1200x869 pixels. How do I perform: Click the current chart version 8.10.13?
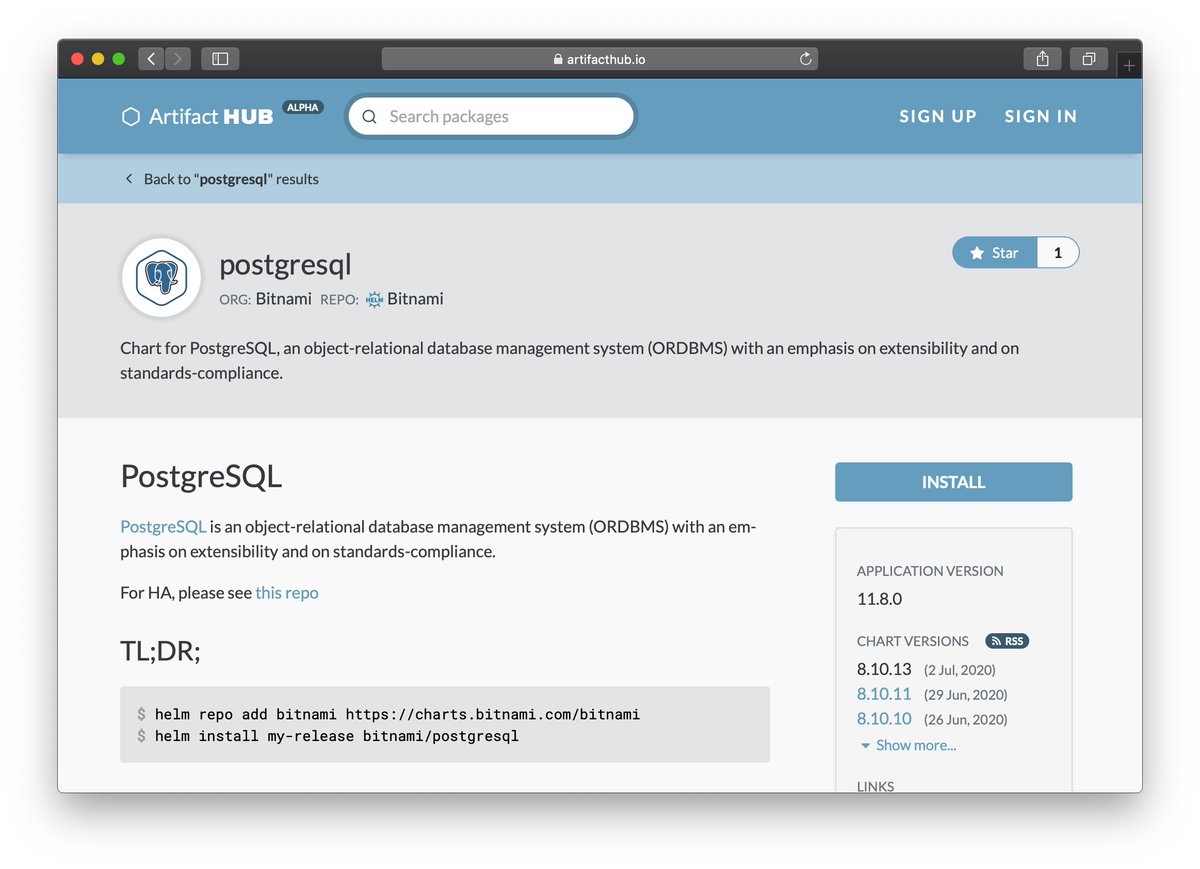pos(884,669)
